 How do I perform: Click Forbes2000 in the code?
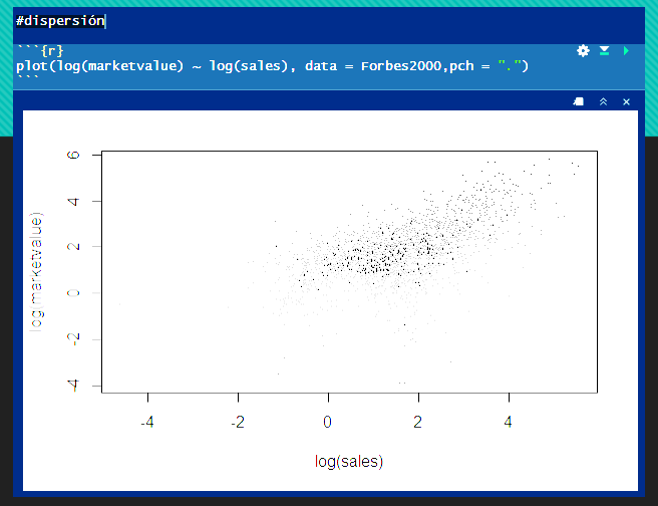[x=401, y=66]
